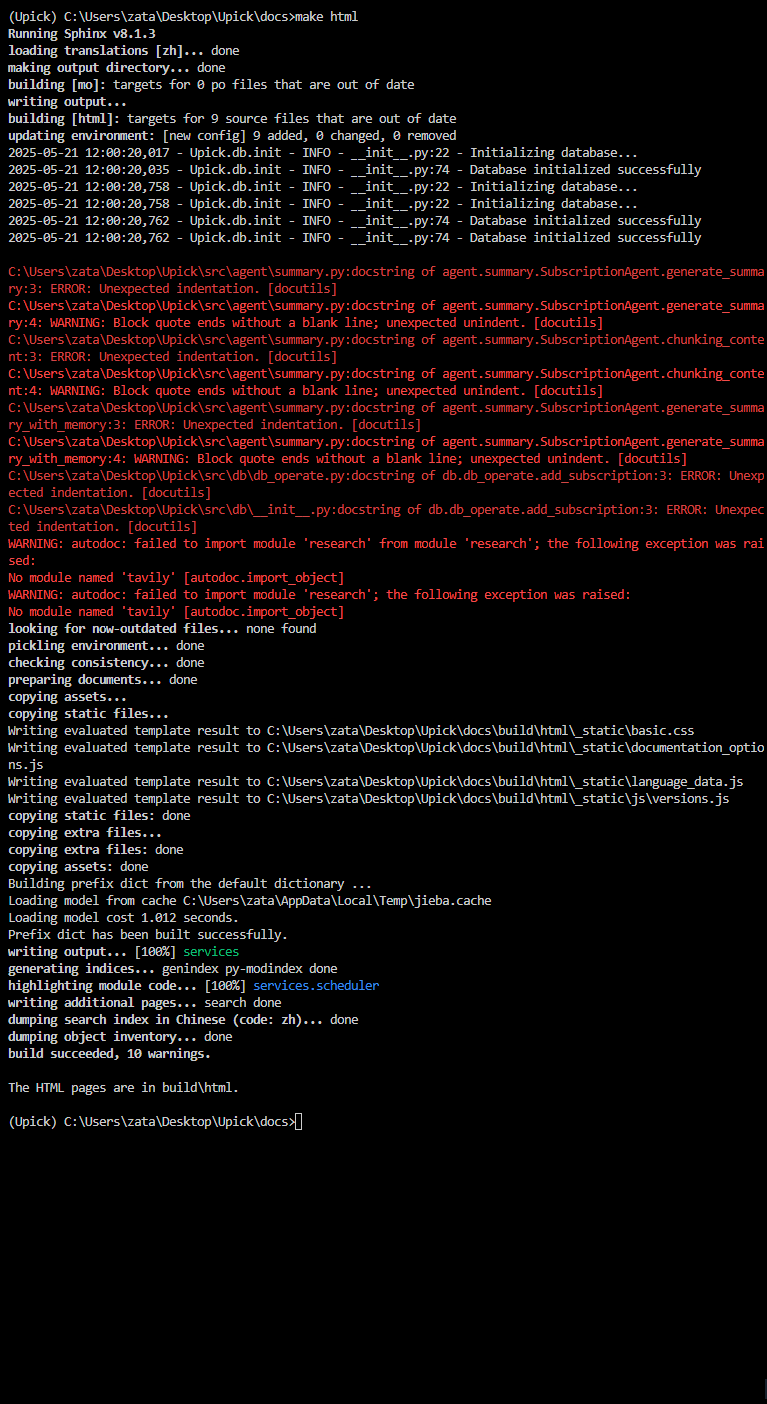This screenshot has width=767, height=1404.
Task: Click the versions.js output path line
Action: pos(369,799)
